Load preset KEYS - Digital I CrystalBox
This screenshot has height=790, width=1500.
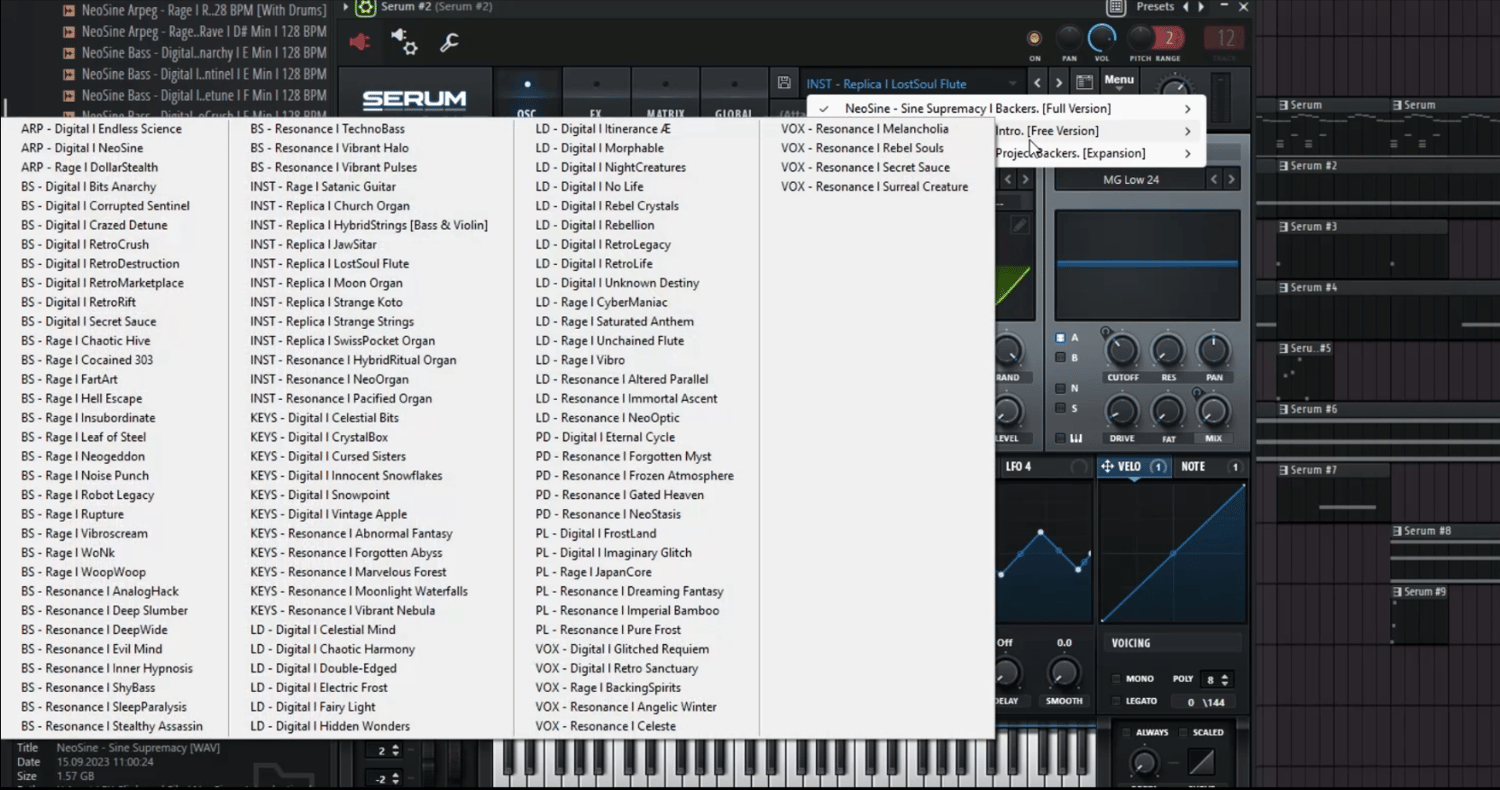(x=319, y=437)
